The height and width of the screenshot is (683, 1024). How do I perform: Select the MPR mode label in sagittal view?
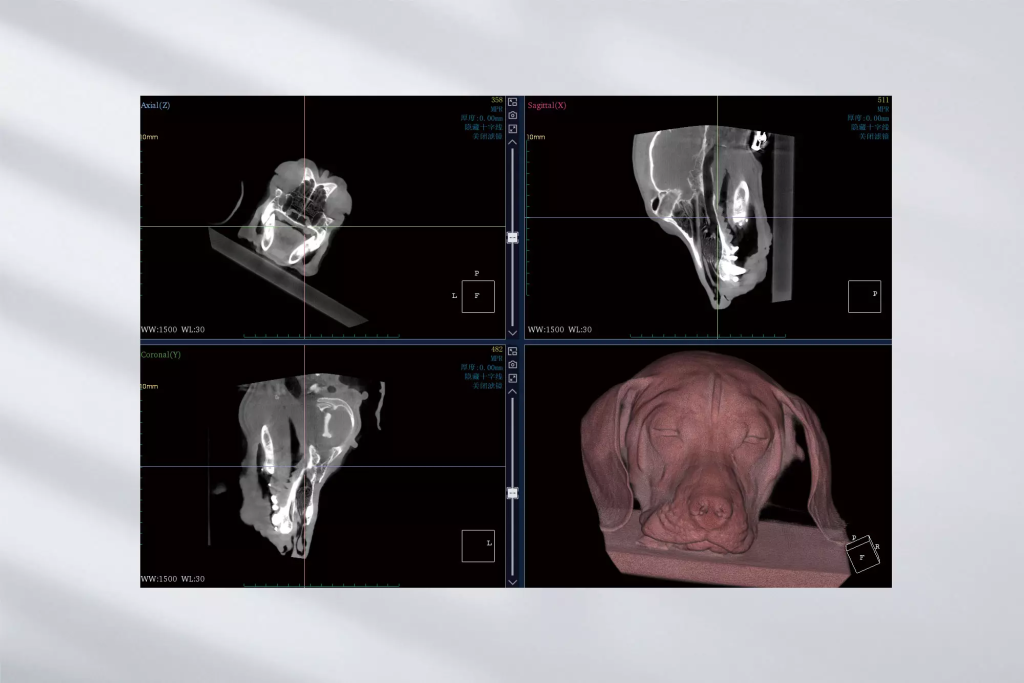pyautogui.click(x=882, y=109)
